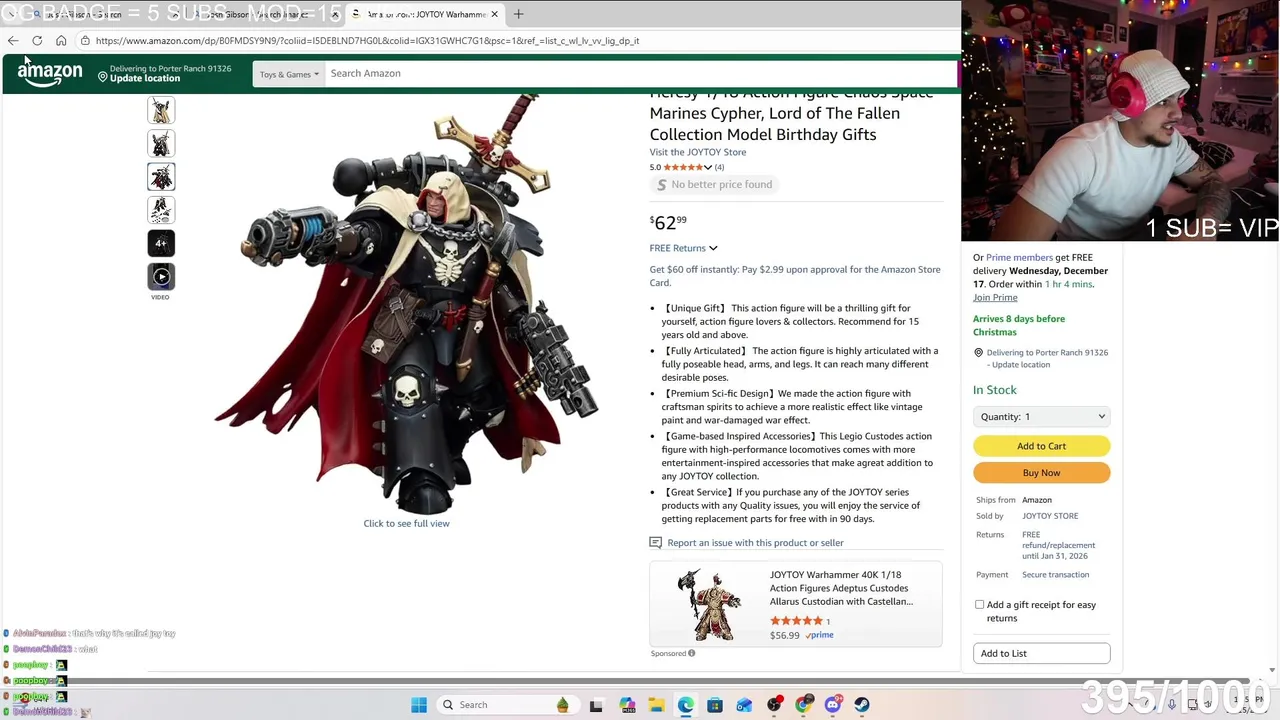
Task: Click the Buy Now button
Action: click(x=1042, y=473)
